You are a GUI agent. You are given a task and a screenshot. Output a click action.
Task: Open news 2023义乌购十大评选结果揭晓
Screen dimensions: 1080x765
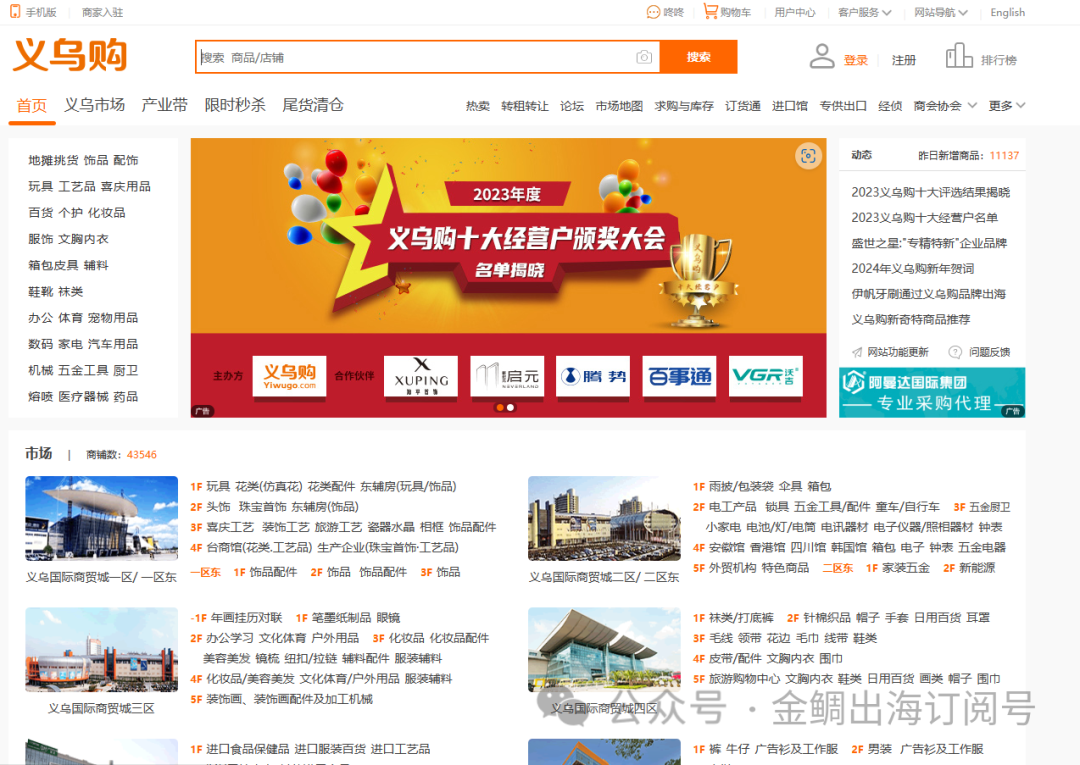(931, 192)
